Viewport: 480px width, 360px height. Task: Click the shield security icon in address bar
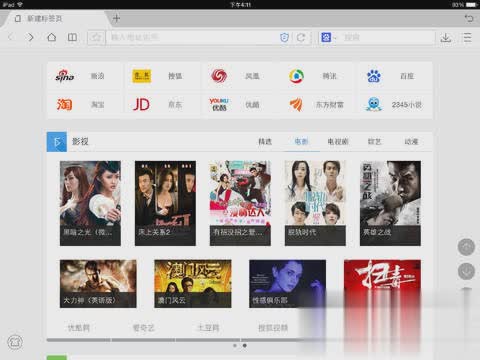click(x=284, y=37)
